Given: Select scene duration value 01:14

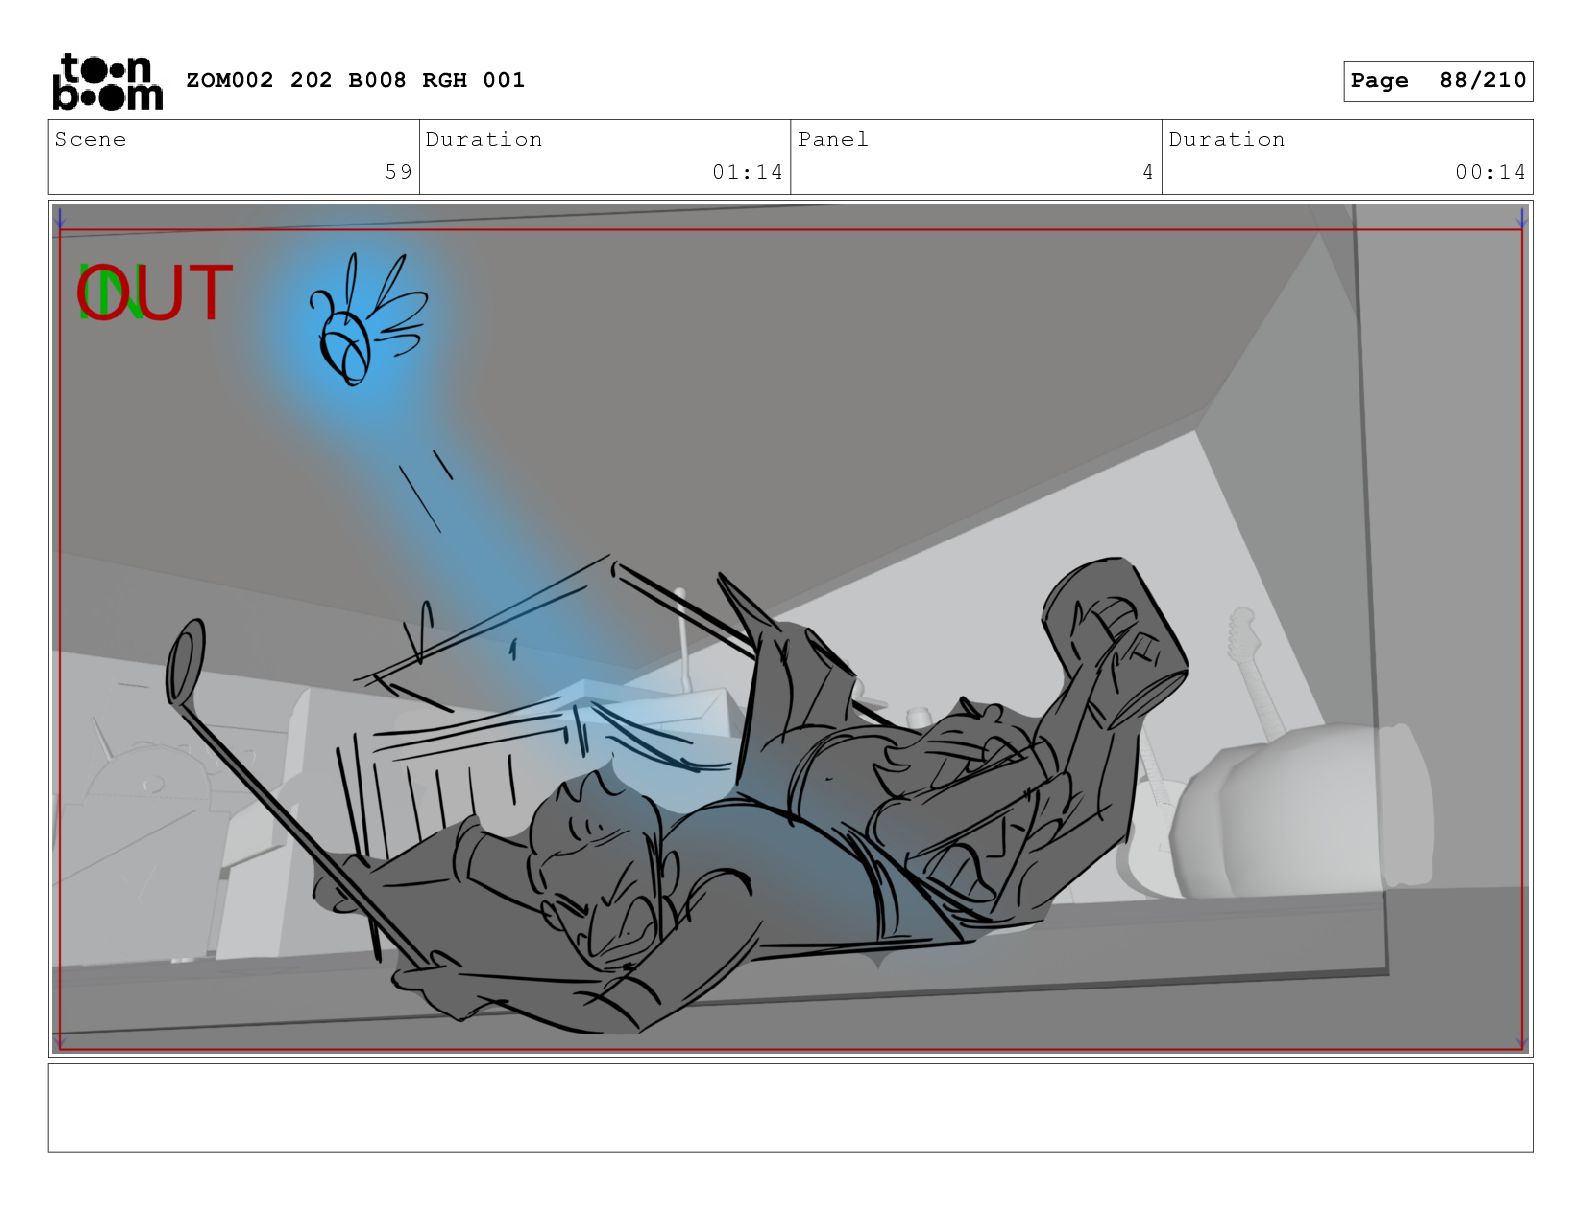Looking at the screenshot, I should (x=747, y=172).
